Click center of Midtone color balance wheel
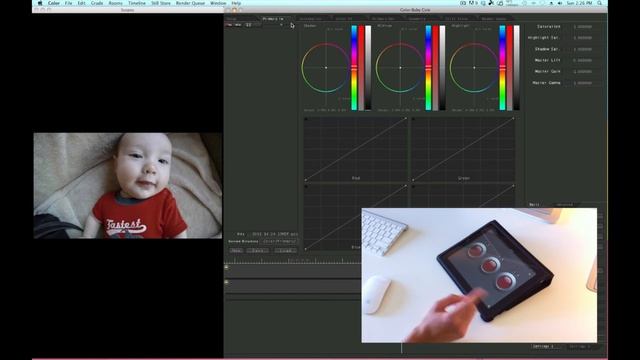640x360 pixels. [400, 67]
